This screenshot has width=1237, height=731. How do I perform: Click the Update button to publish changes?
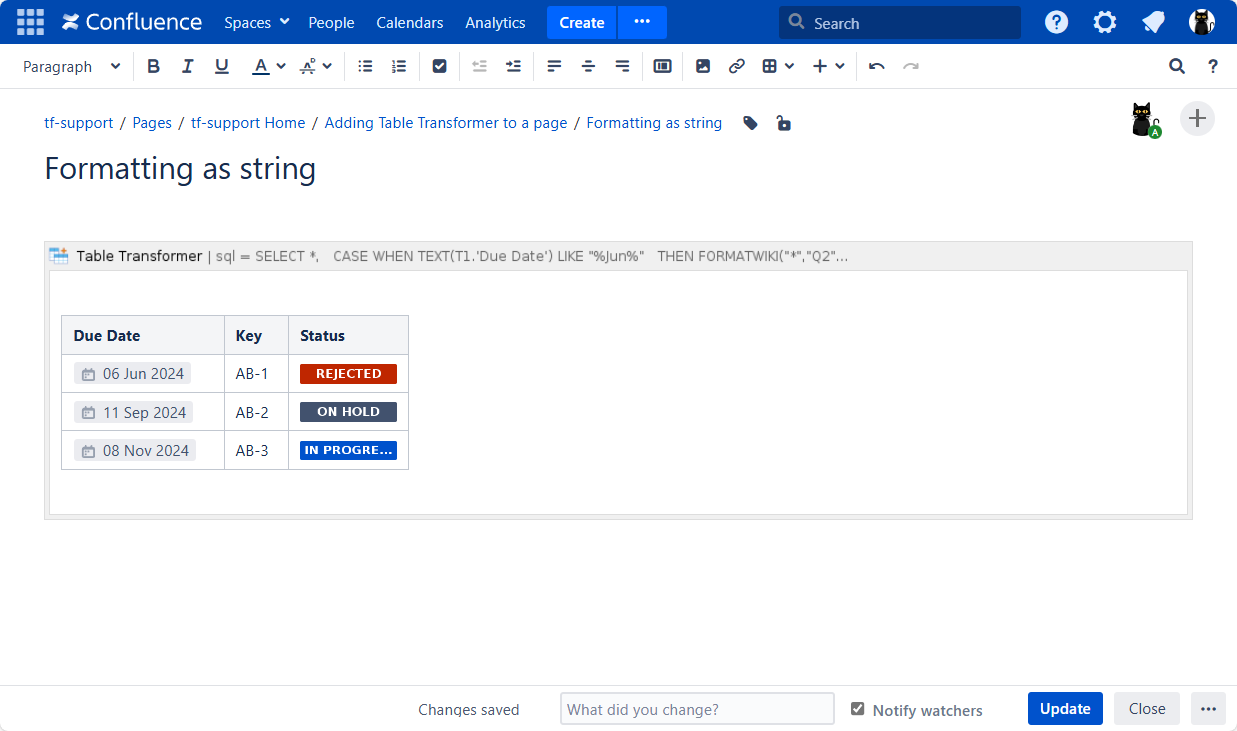point(1065,708)
